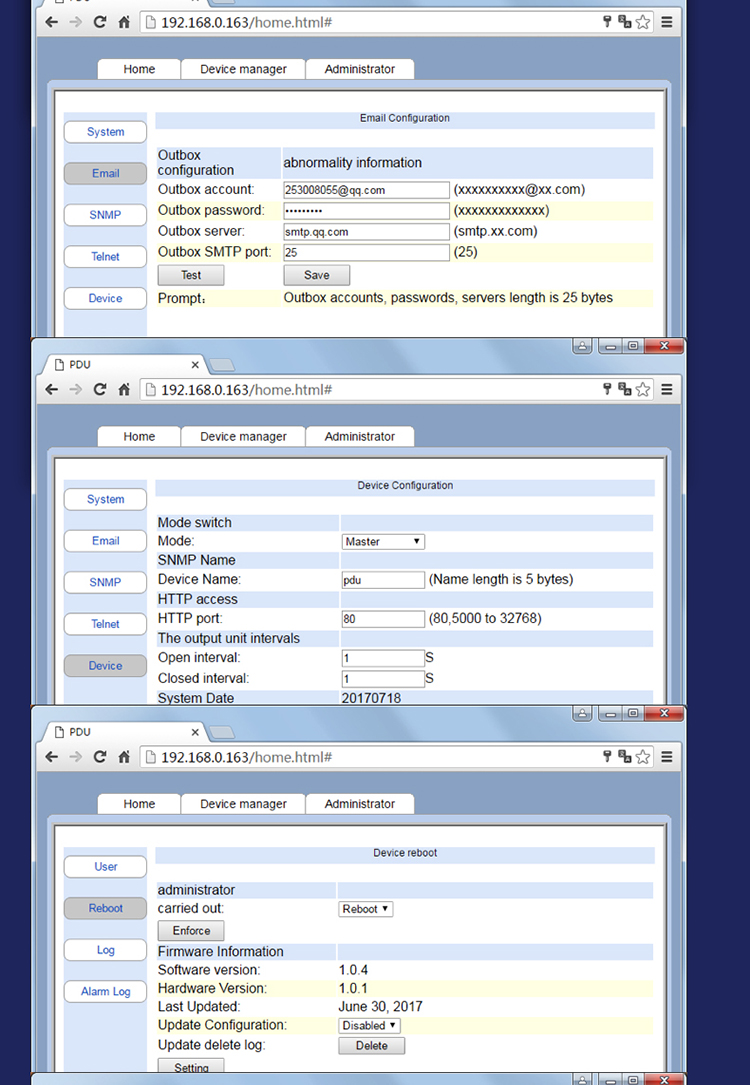The height and width of the screenshot is (1085, 750).
Task: Click the home icon in the middle browser window
Action: [124, 390]
